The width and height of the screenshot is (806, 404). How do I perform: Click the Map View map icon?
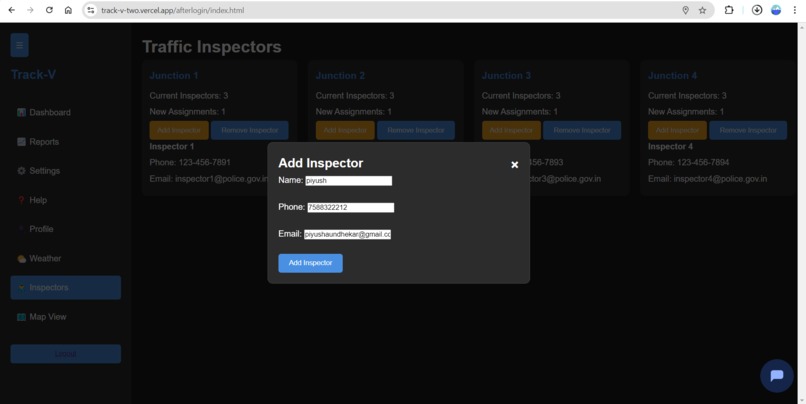(x=21, y=317)
